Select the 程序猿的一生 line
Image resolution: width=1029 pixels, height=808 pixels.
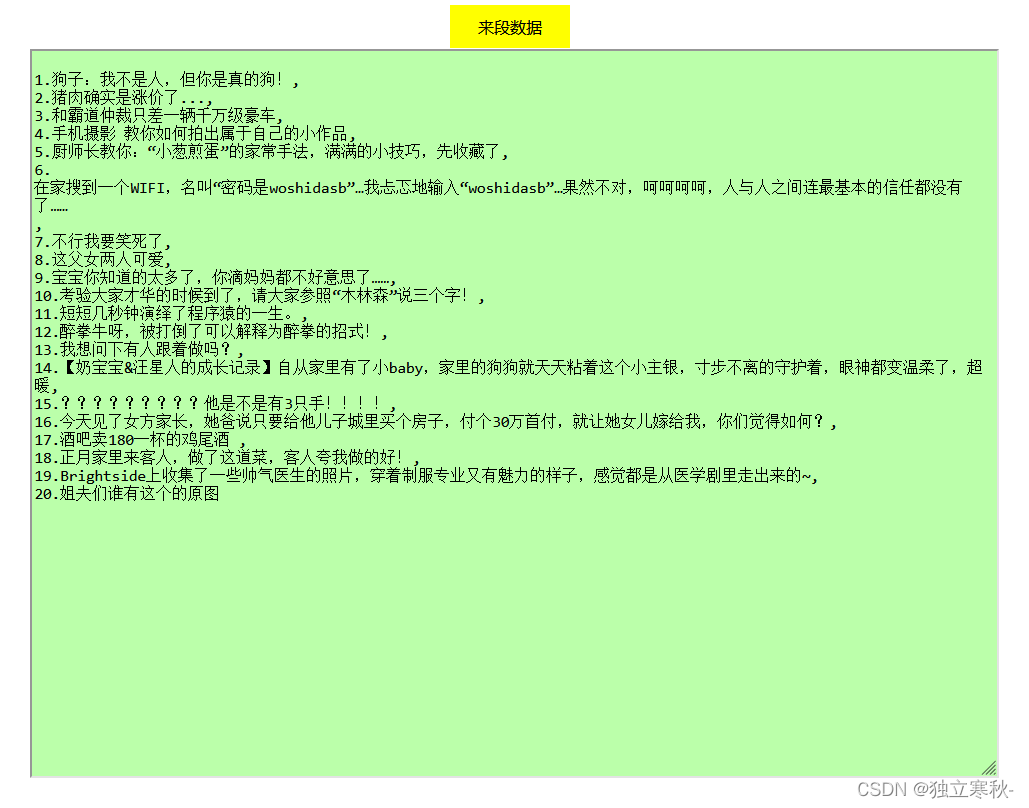170,314
